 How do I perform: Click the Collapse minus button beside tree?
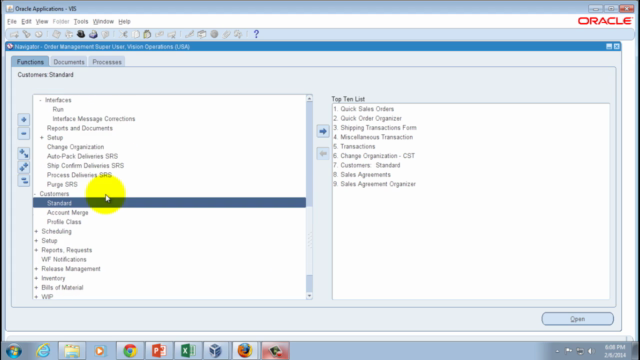(24, 133)
